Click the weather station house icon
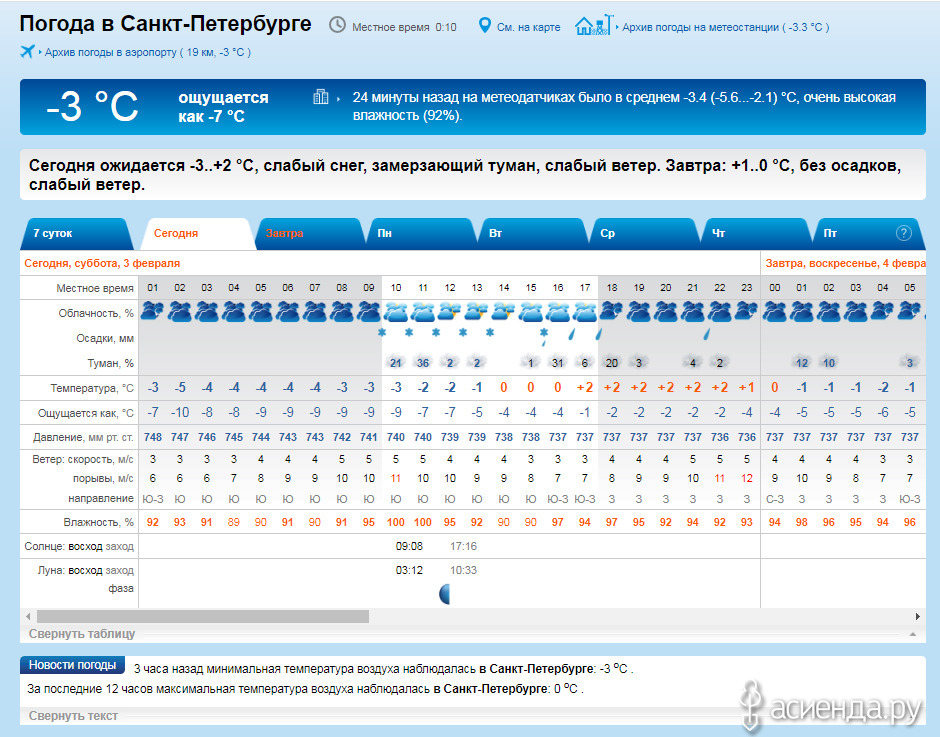The width and height of the screenshot is (940, 737). click(594, 25)
